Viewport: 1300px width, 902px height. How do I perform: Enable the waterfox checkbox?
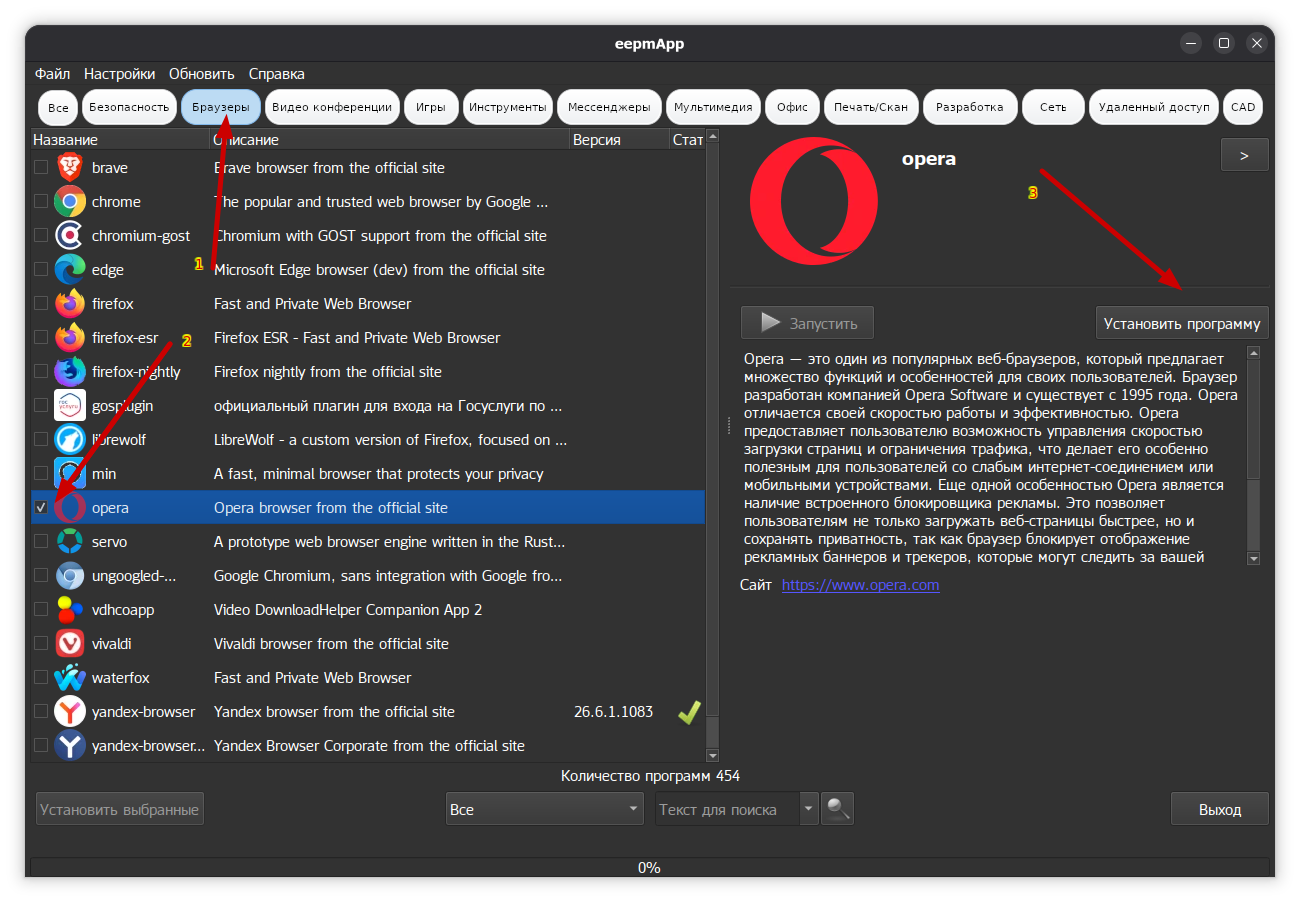[x=41, y=678]
